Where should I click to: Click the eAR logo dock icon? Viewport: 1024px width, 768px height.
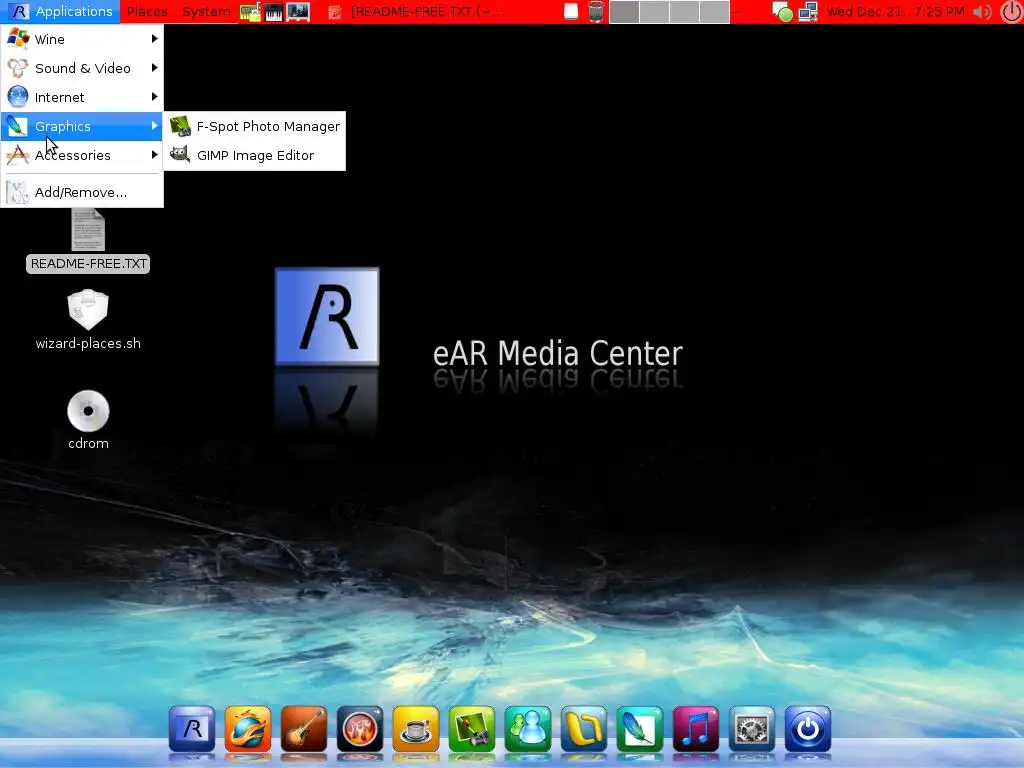(192, 729)
